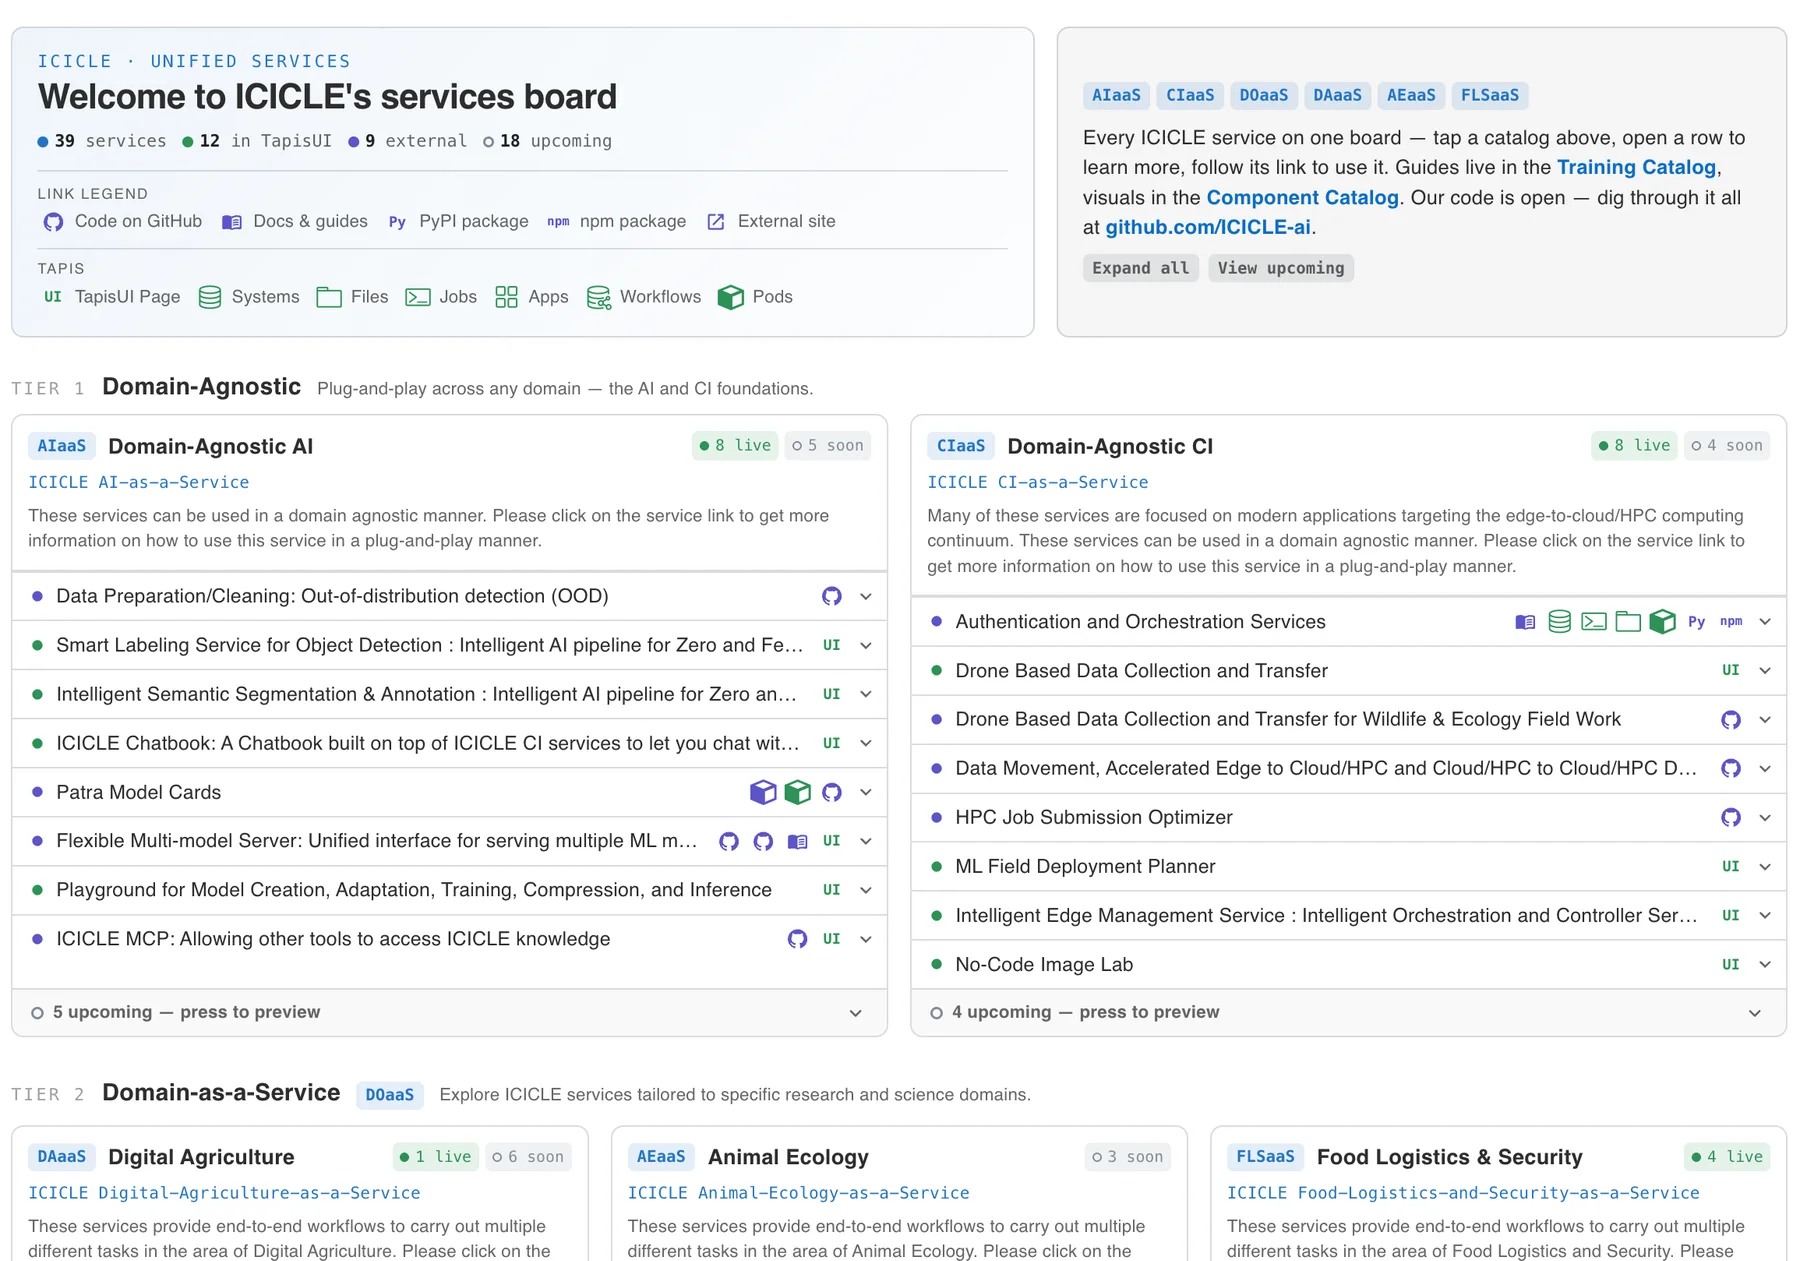Open ICICLE AI-as-a-Service link
This screenshot has height=1261, width=1800.
pos(139,482)
